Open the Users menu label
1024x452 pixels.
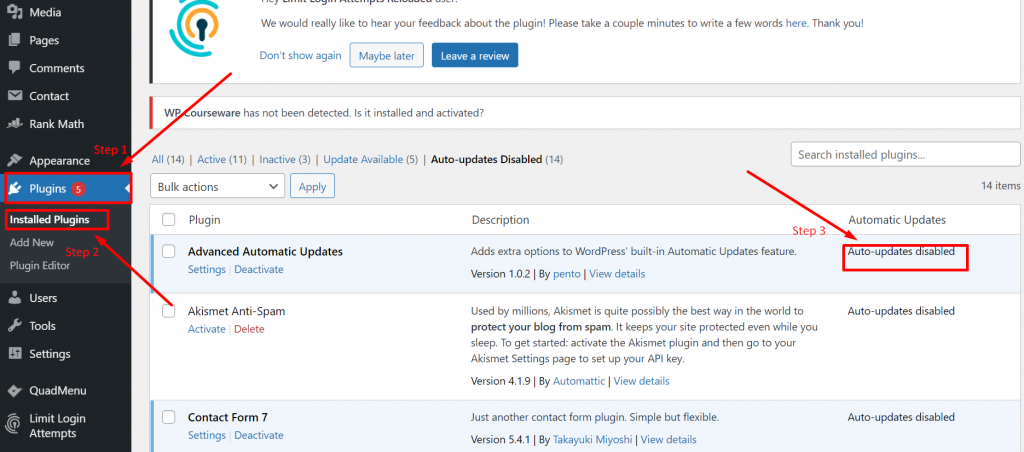pyautogui.click(x=43, y=298)
